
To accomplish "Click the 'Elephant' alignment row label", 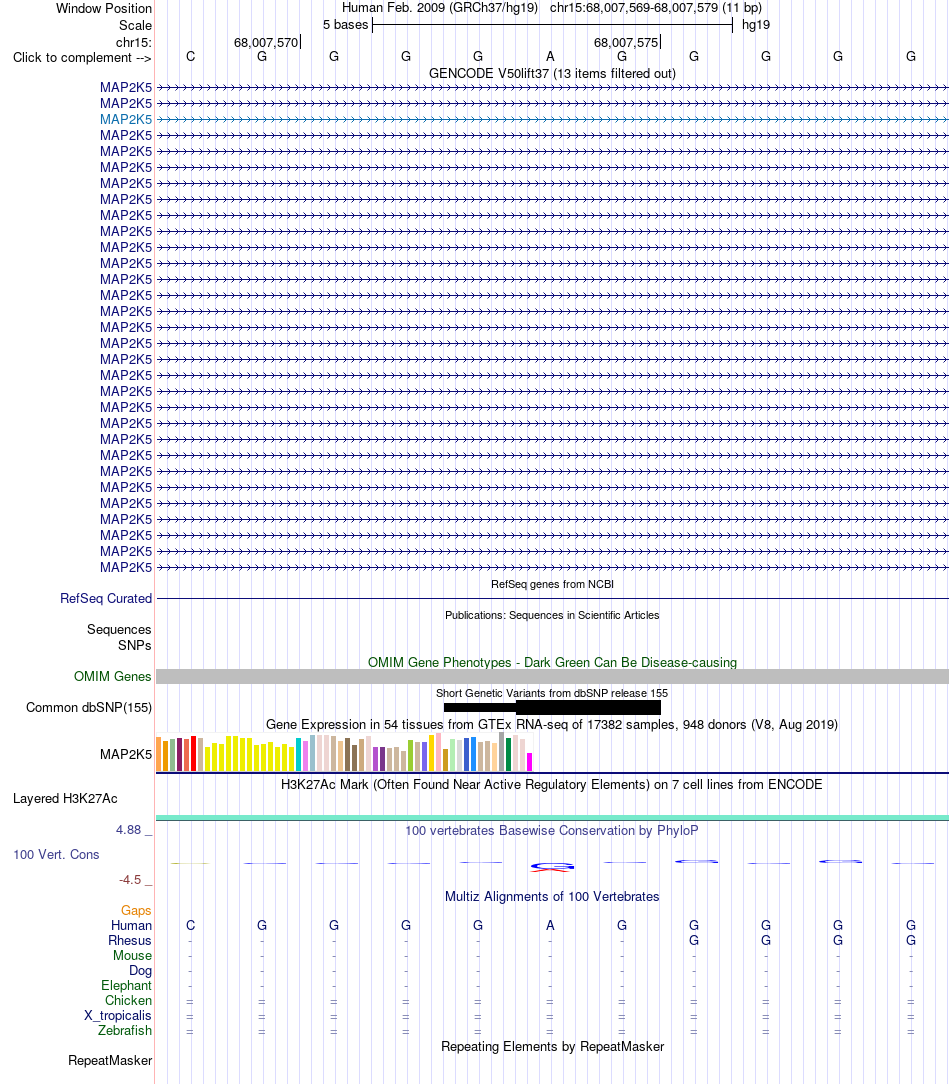I will [x=127, y=986].
